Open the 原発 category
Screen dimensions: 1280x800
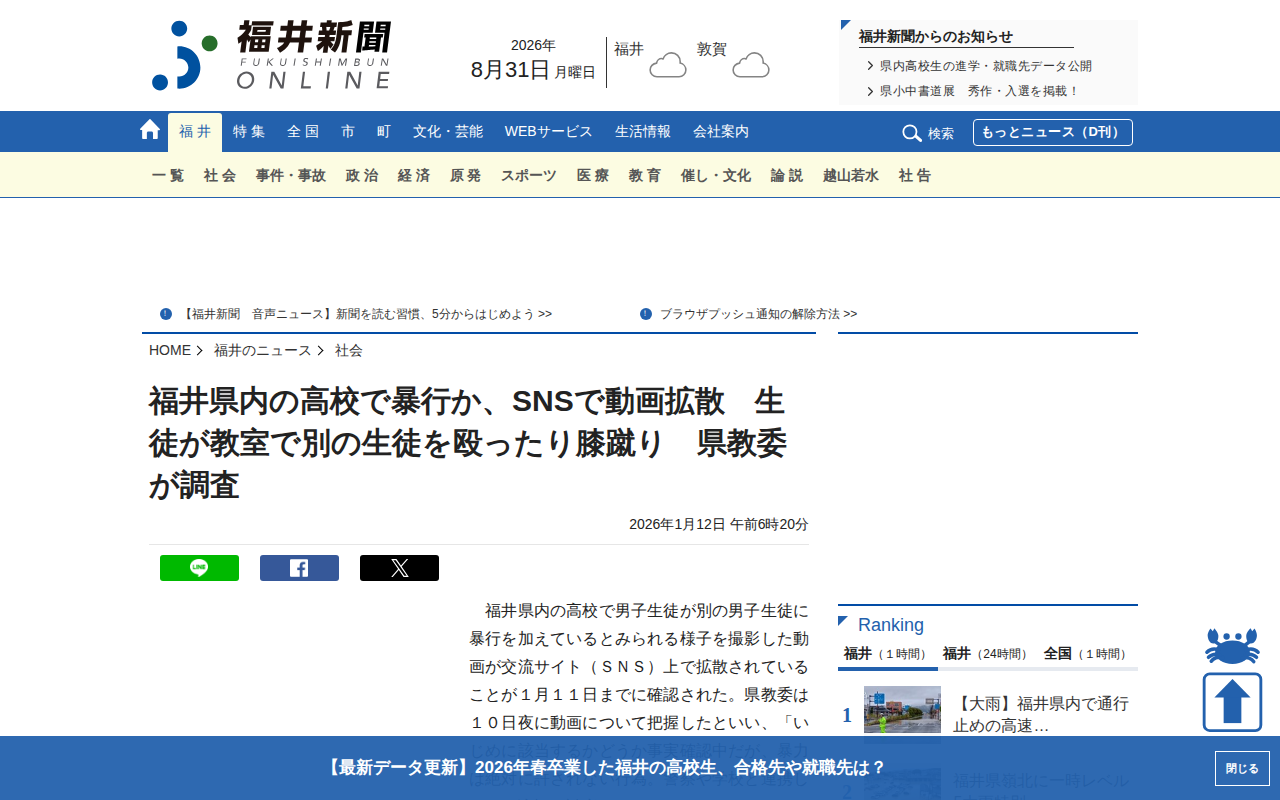(x=465, y=175)
